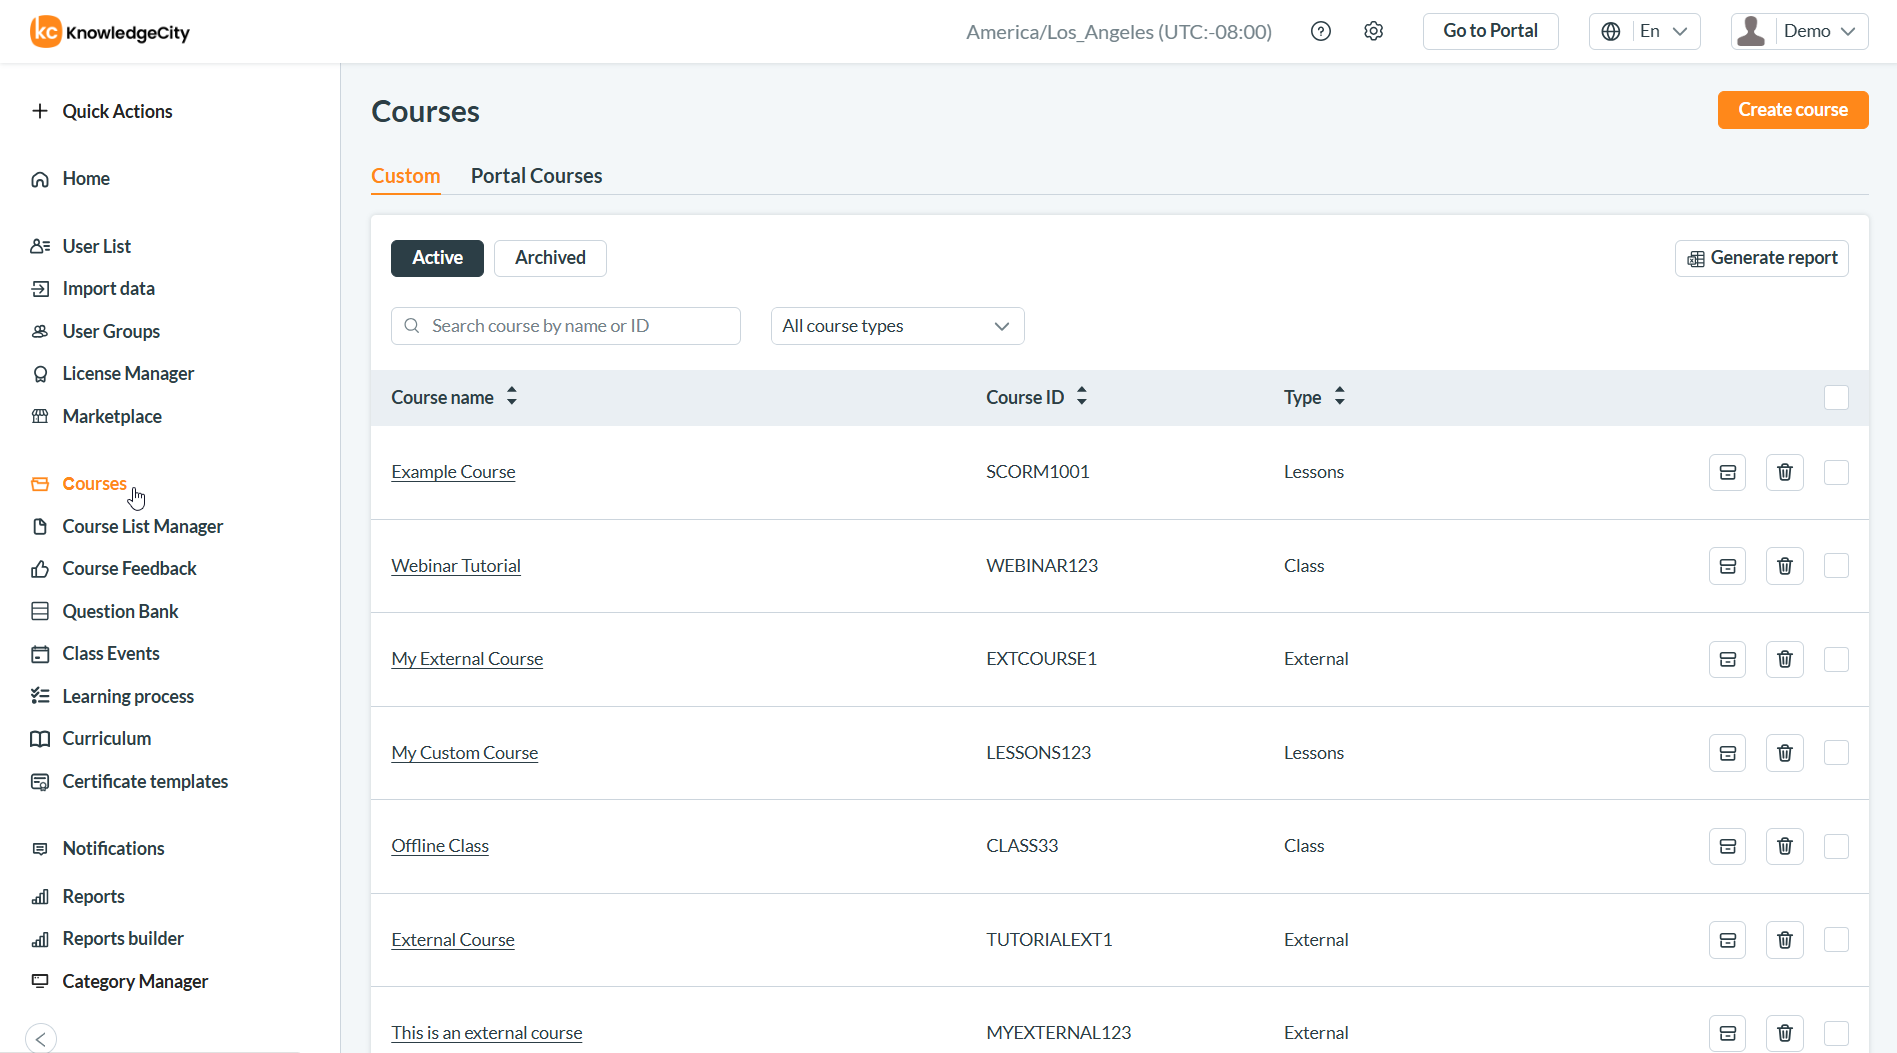Toggle the select-all checkbox in header
The width and height of the screenshot is (1897, 1053).
tap(1836, 397)
